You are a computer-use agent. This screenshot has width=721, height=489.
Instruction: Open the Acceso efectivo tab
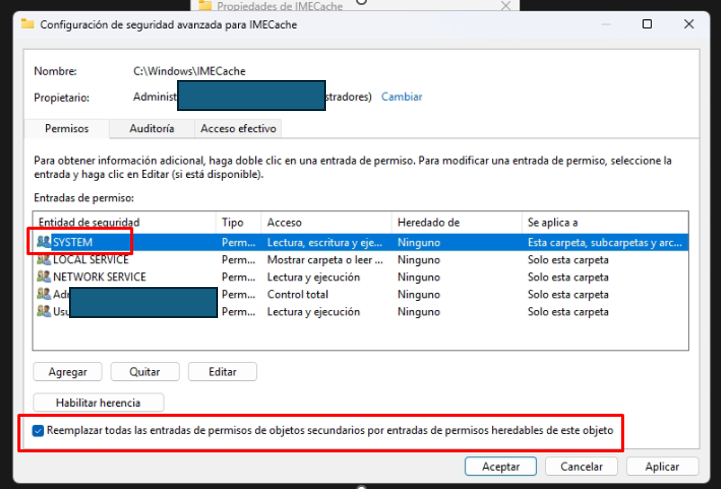[238, 129]
